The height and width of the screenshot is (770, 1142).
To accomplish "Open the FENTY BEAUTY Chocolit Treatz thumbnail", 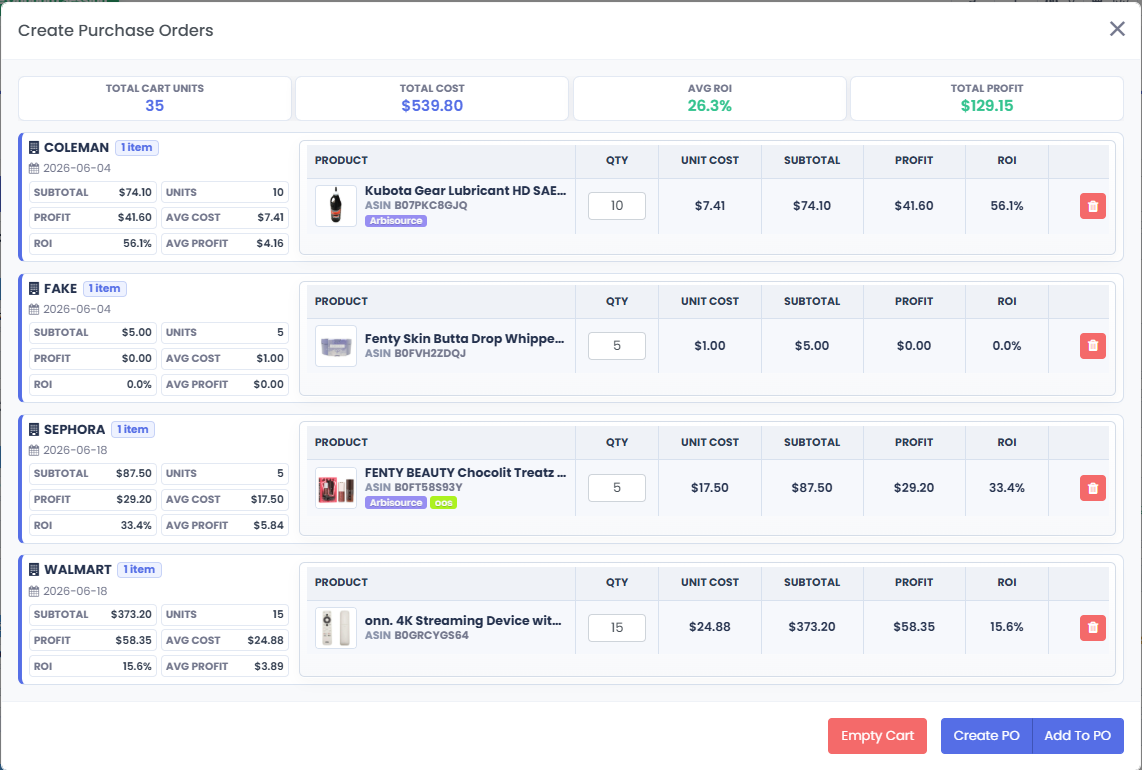I will 336,487.
